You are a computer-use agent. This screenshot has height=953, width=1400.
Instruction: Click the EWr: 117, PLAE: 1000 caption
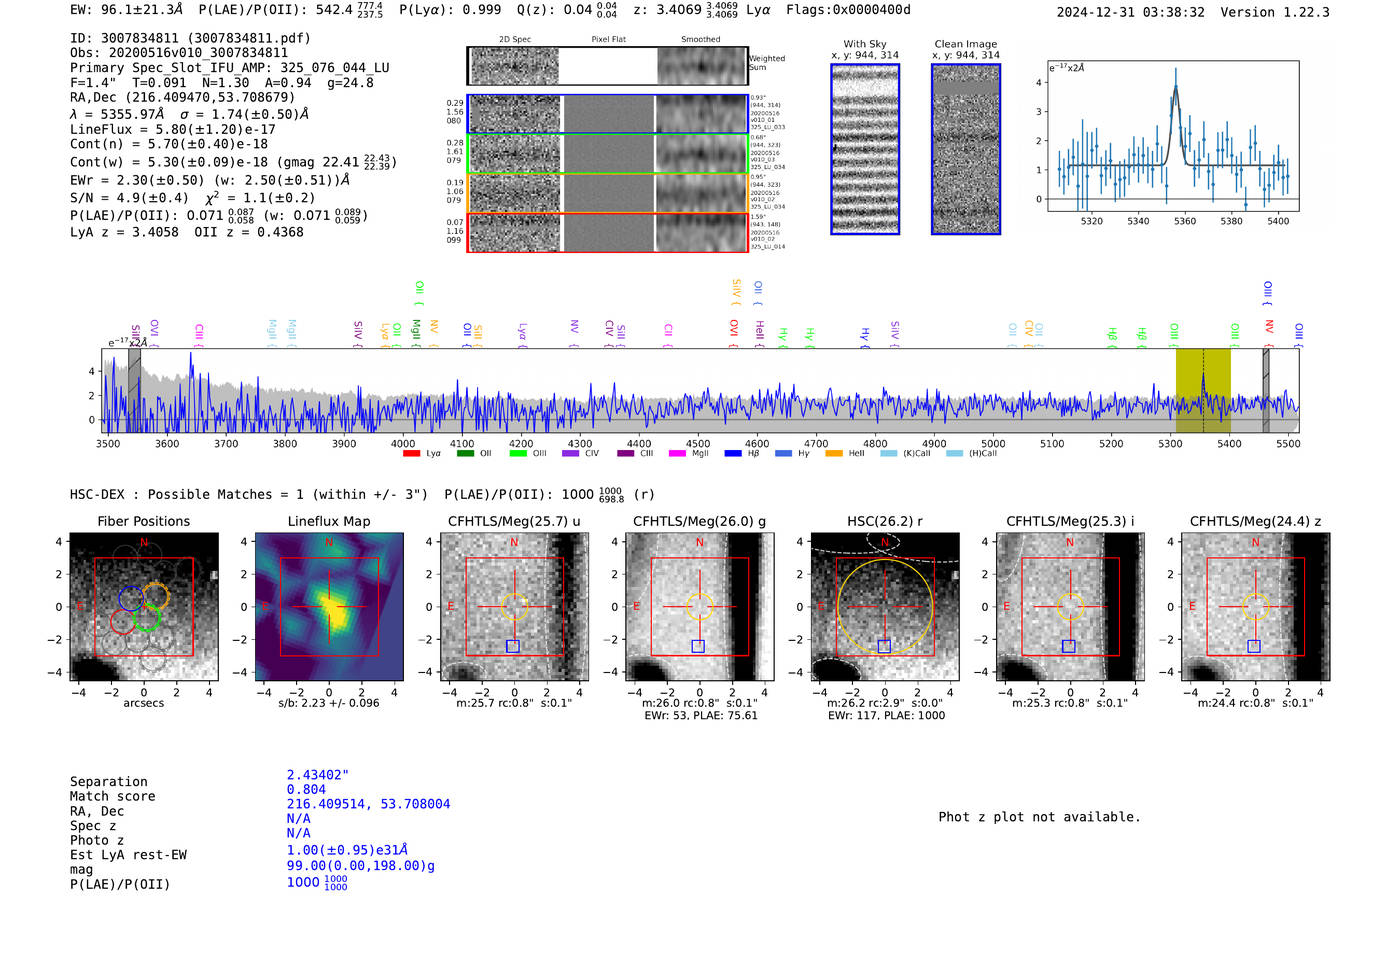click(886, 715)
